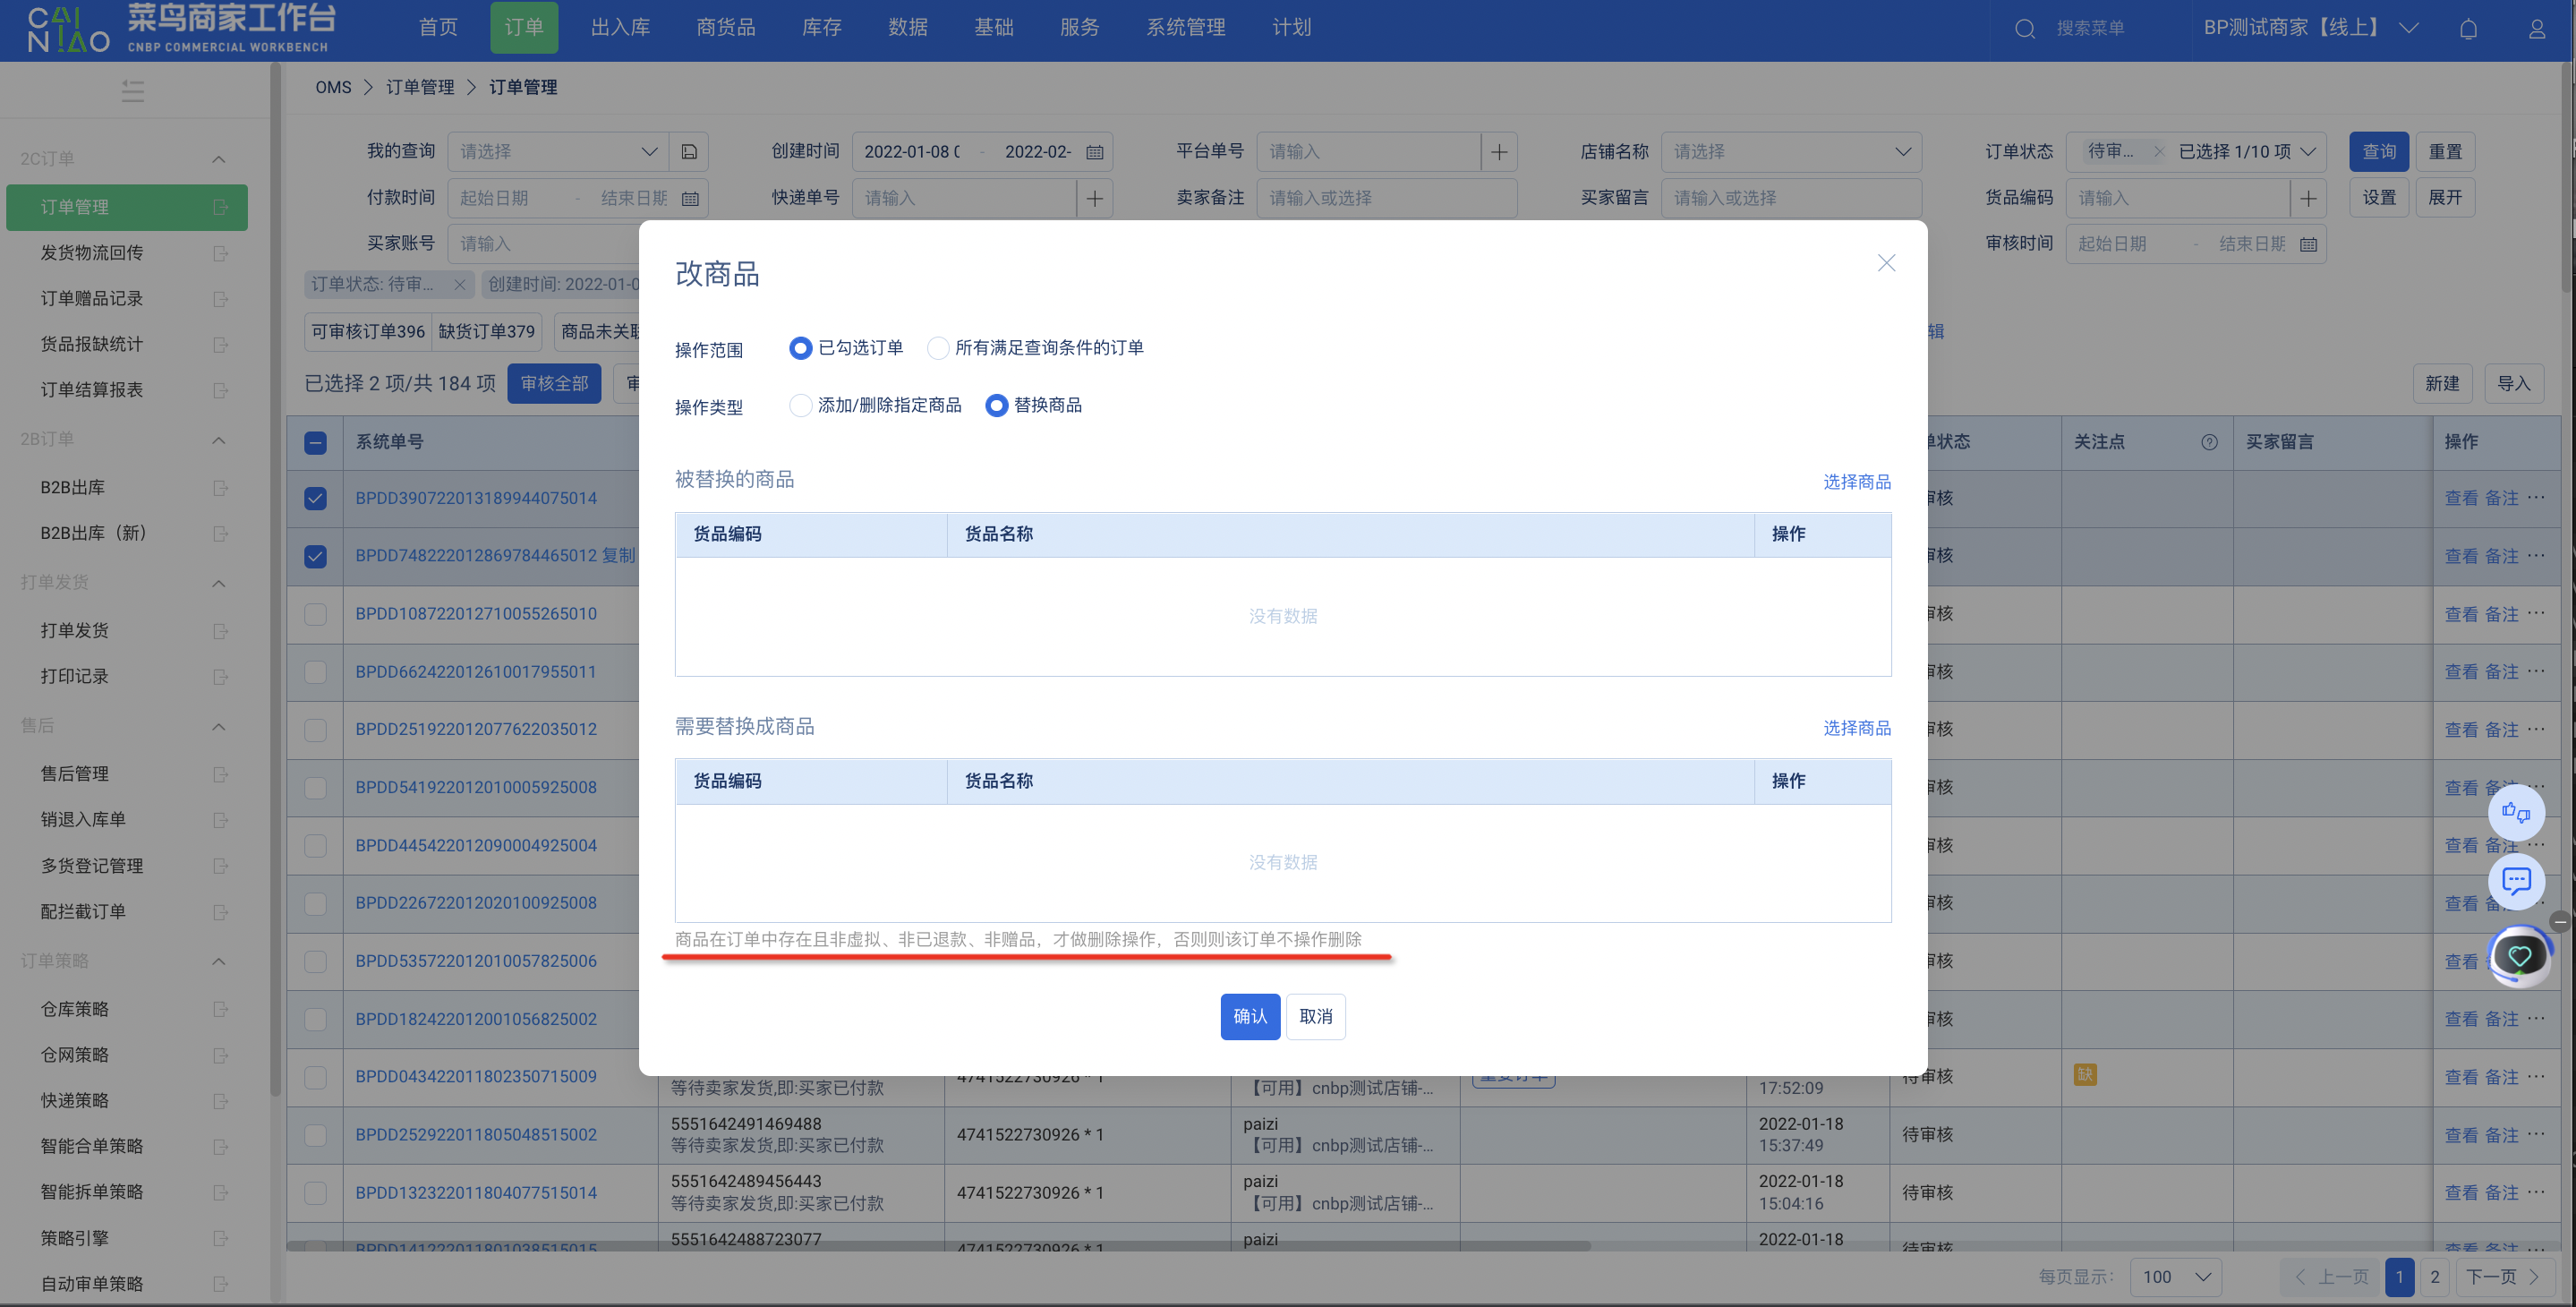Click the open-in-new icon beside 发货物流回传
The width and height of the screenshot is (2576, 1307).
coord(220,253)
